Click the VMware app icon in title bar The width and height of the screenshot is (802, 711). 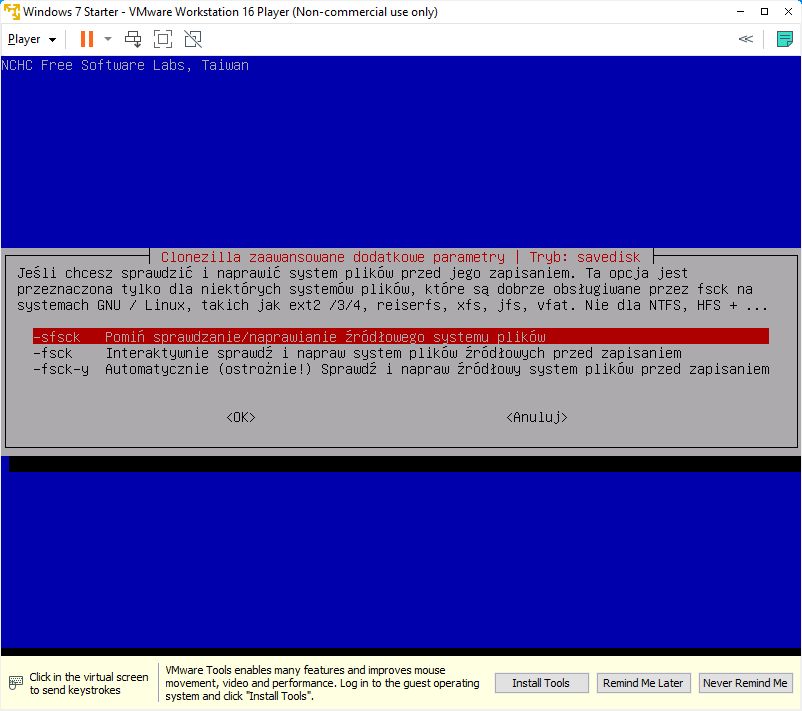tap(11, 12)
